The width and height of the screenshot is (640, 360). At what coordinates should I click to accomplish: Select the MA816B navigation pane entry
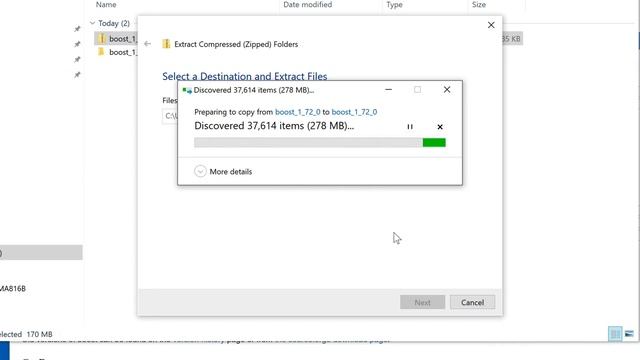tap(13, 289)
